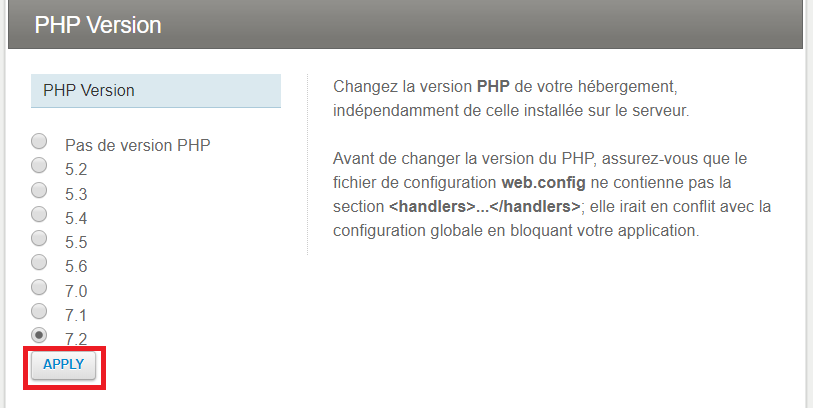813x408 pixels.
Task: Click the 7.0 version label
Action: coord(76,291)
